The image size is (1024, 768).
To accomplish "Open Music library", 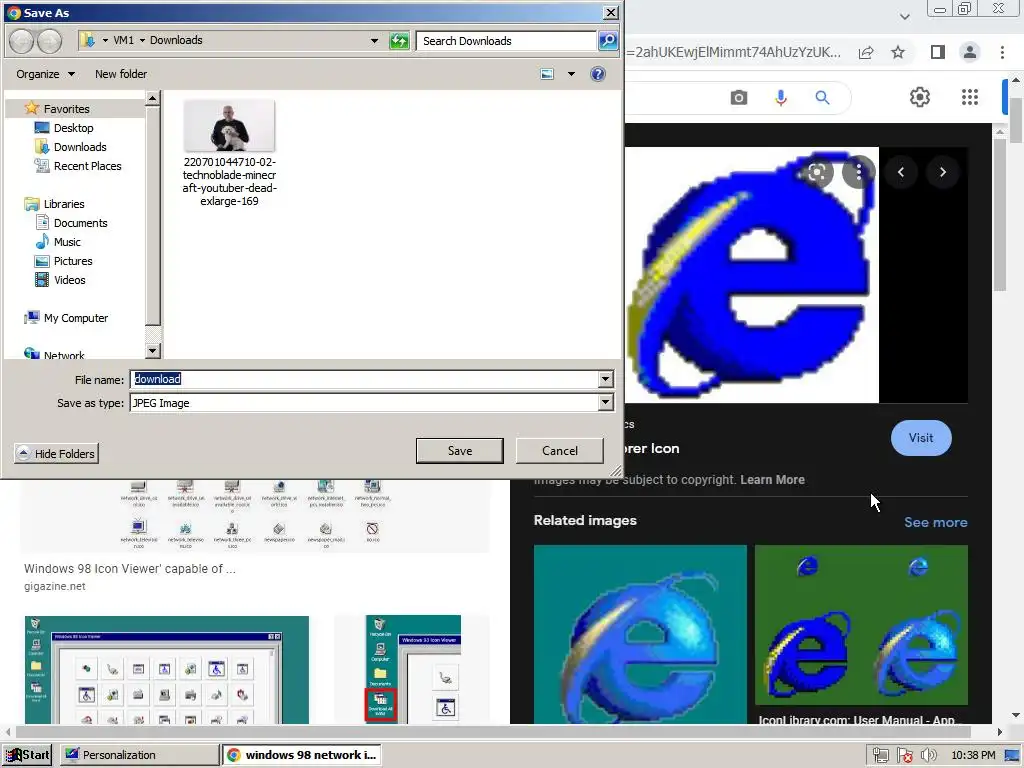I will pos(67,242).
